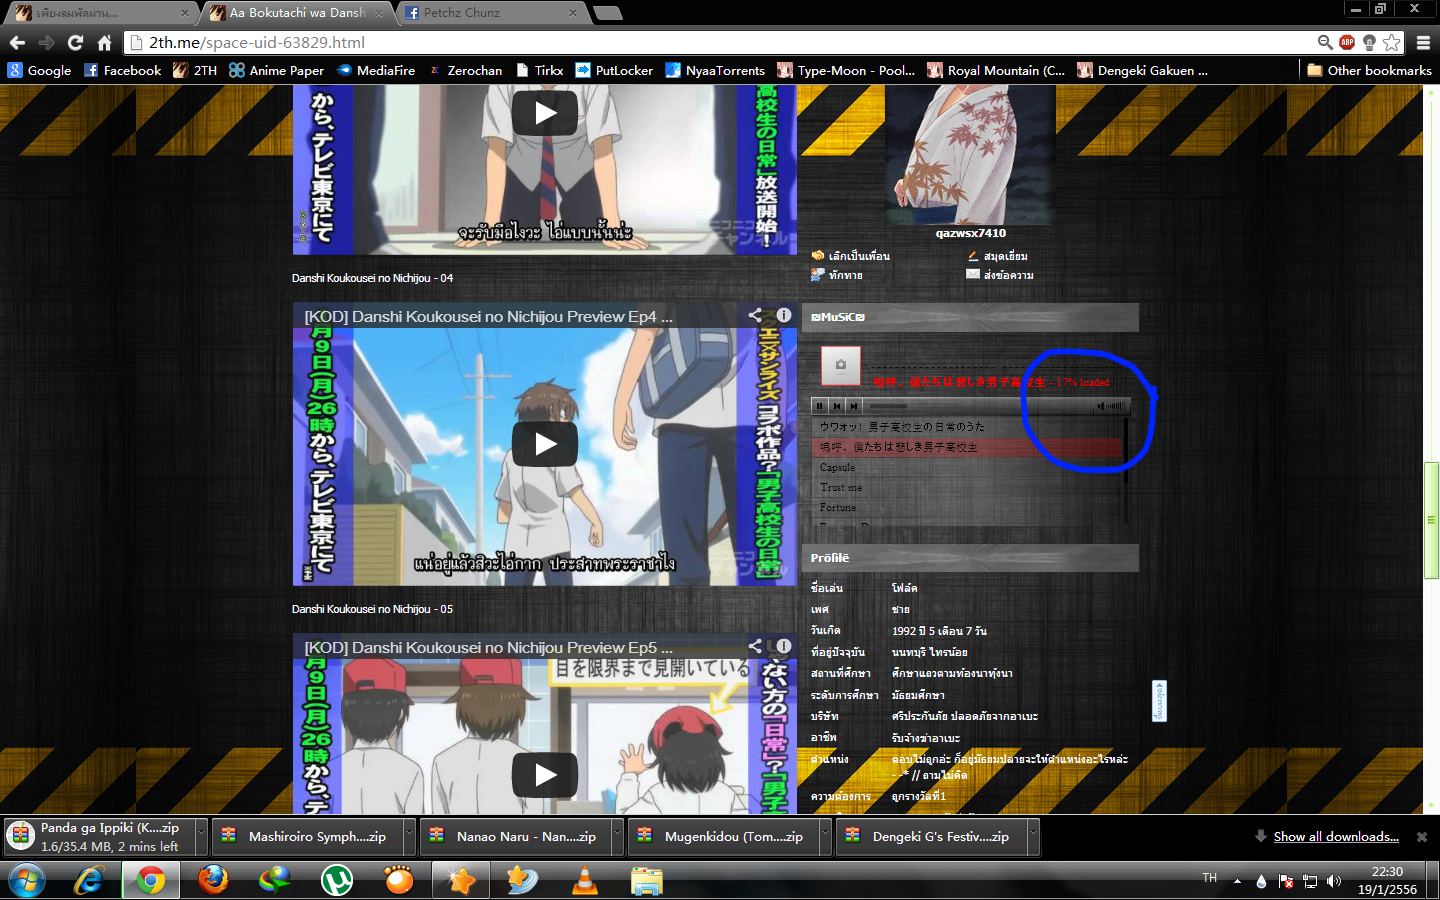Open the Facebook bookmark
Image resolution: width=1440 pixels, height=900 pixels.
(x=122, y=70)
